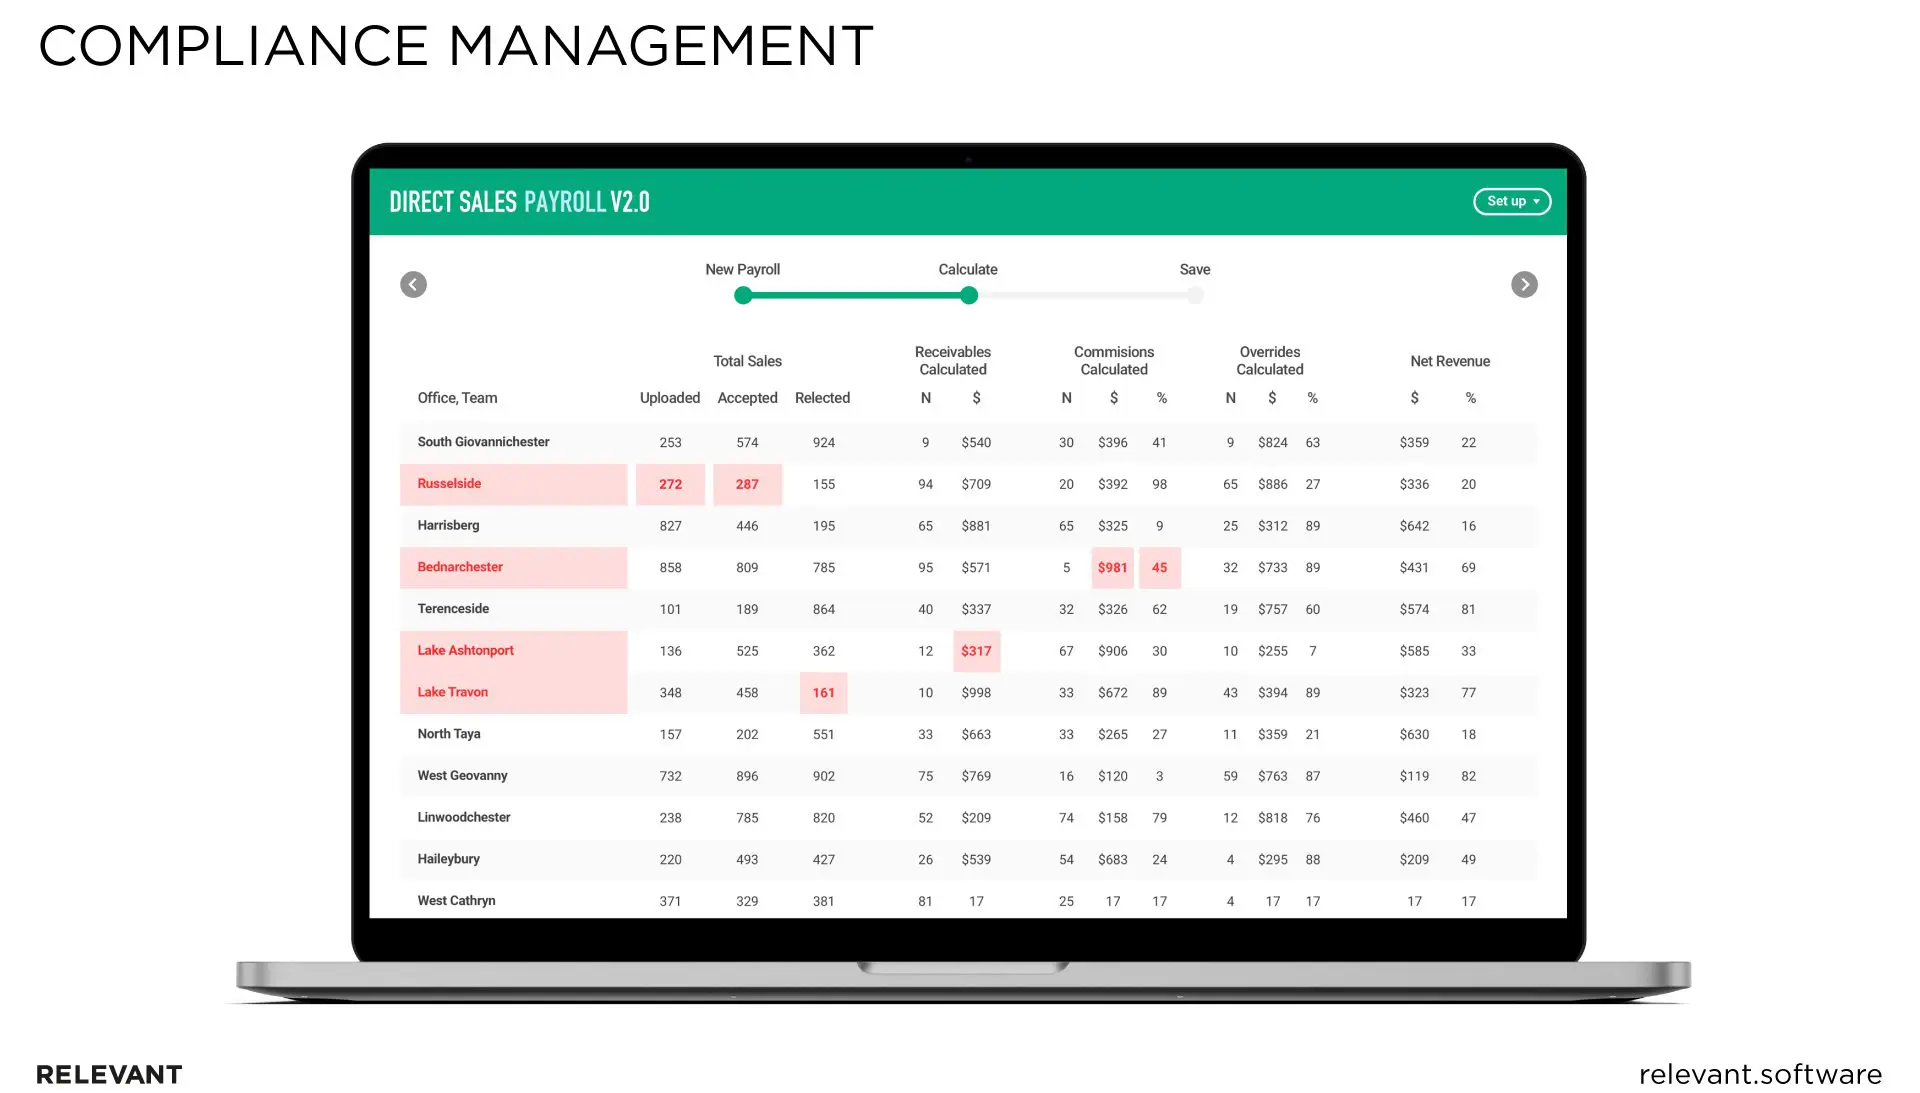Image resolution: width=1920 pixels, height=1093 pixels.
Task: Select the flagged Lake Ashtonport row
Action: click(513, 650)
